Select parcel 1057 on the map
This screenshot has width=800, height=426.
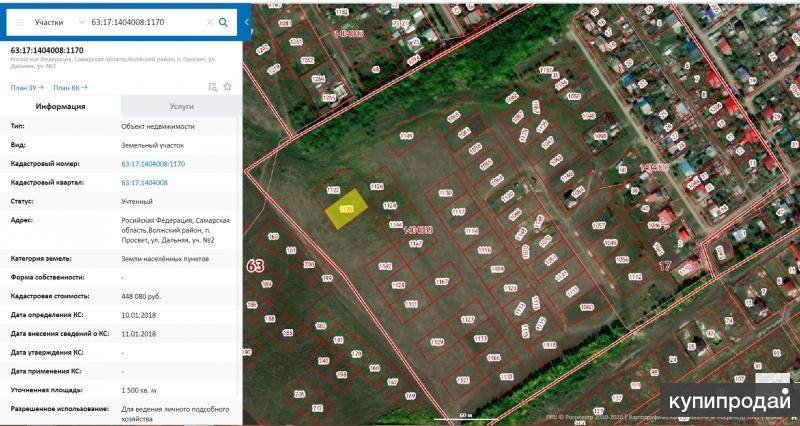pyautogui.click(x=599, y=226)
